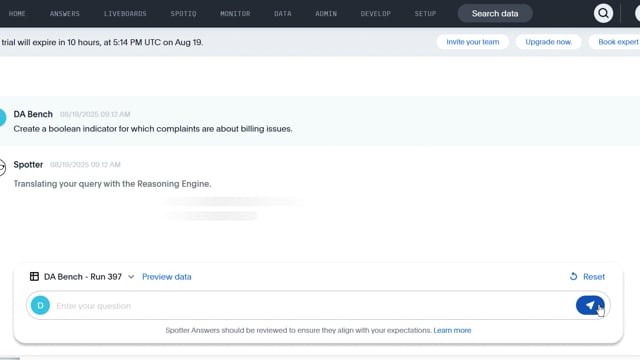This screenshot has width=640, height=360.
Task: Click the table icon beside DA Bench - Run 397
Action: point(34,277)
